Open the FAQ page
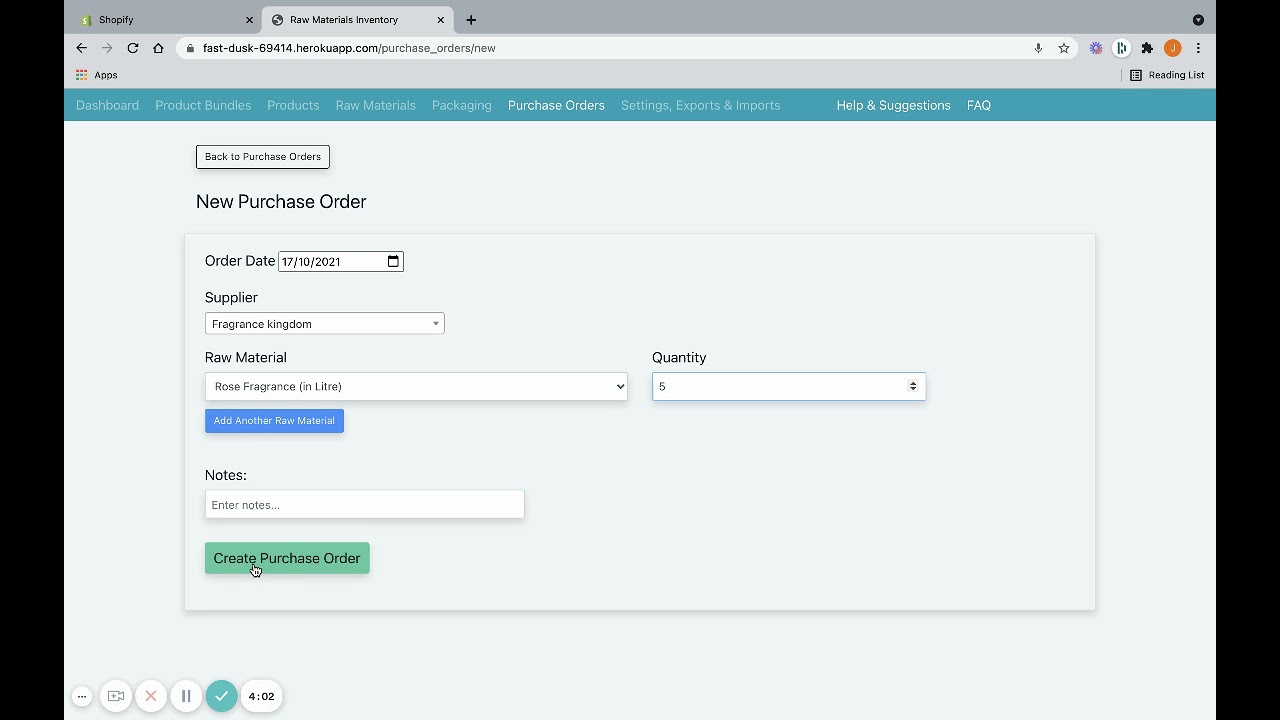Viewport: 1280px width, 720px height. coord(979,105)
